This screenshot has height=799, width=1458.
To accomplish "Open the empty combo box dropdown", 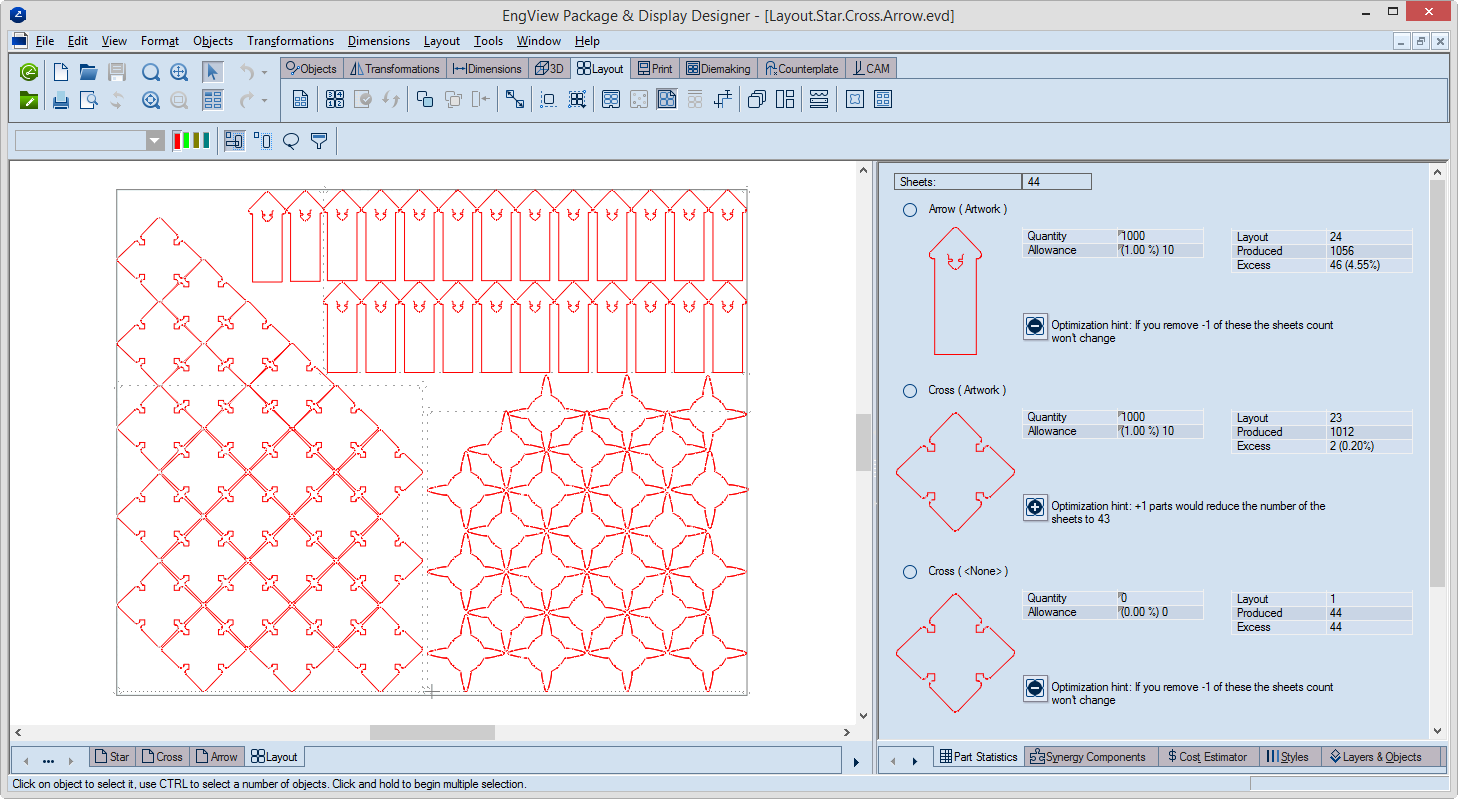I will pos(155,141).
